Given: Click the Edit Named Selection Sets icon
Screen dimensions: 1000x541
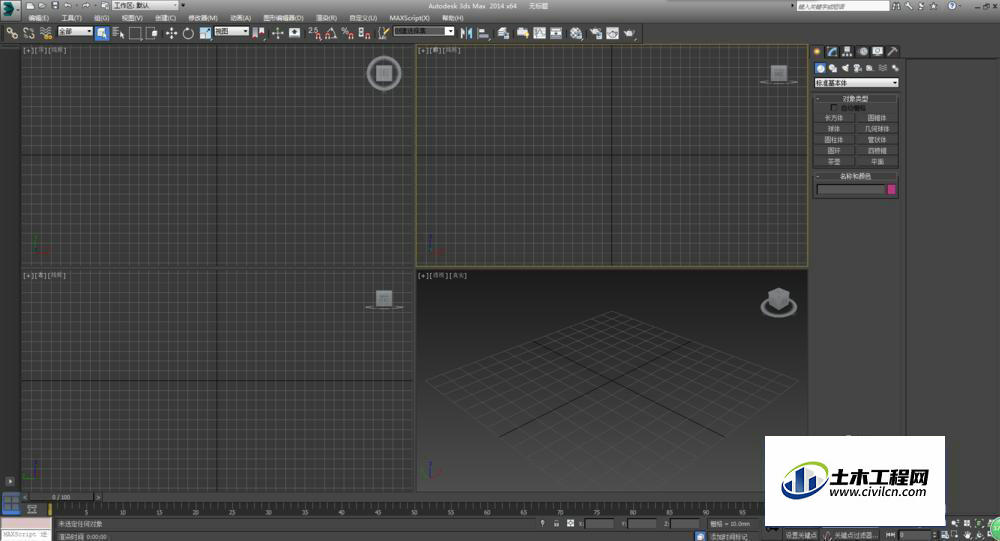Looking at the screenshot, I should pos(383,33).
